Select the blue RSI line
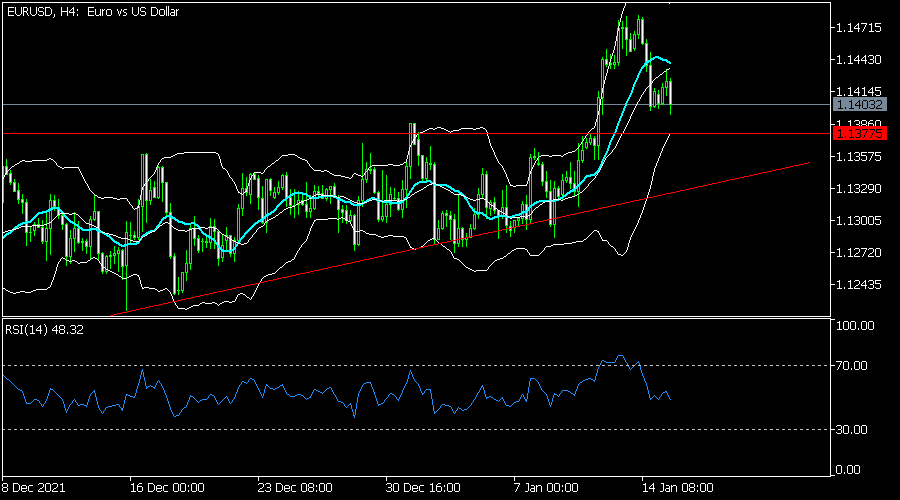 (337, 395)
